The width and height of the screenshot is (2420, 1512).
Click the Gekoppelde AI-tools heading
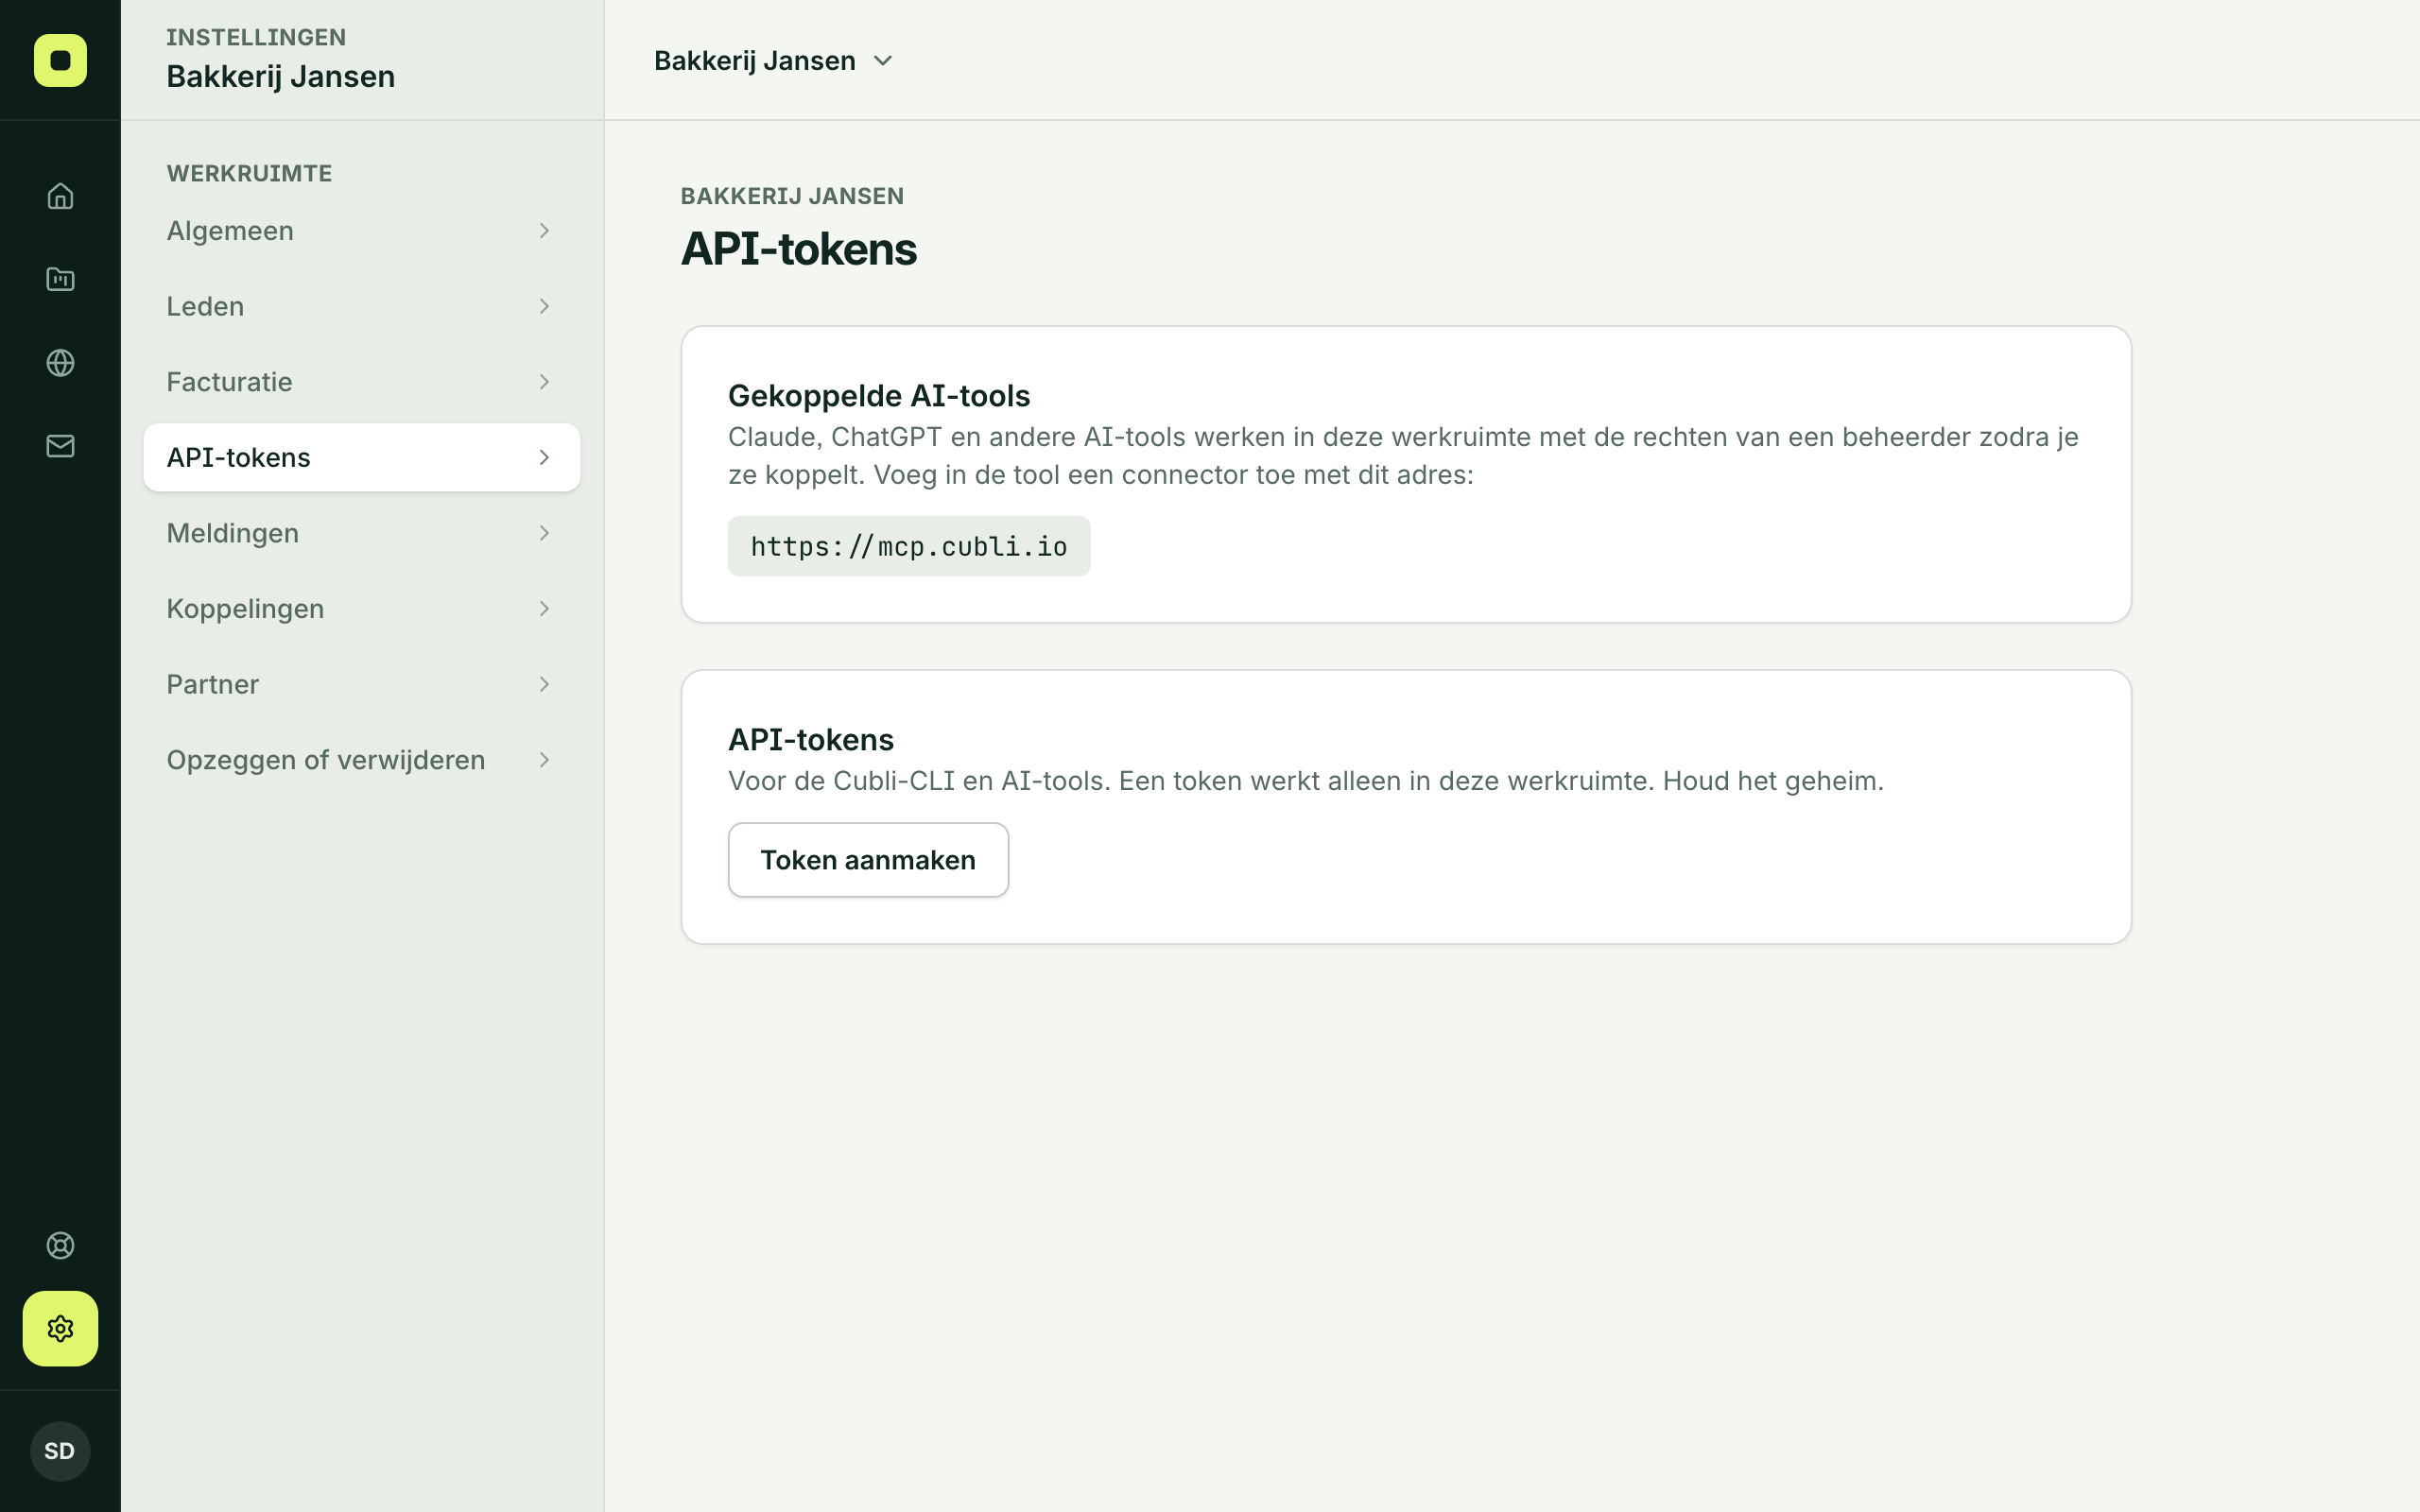tap(879, 396)
